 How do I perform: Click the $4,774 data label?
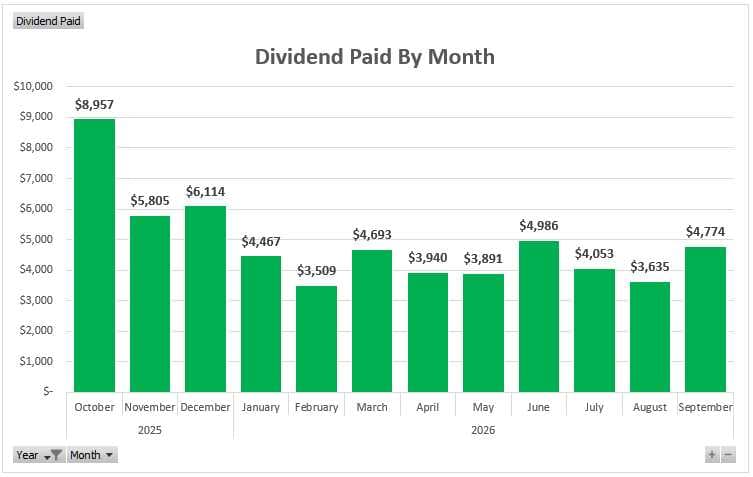point(705,232)
